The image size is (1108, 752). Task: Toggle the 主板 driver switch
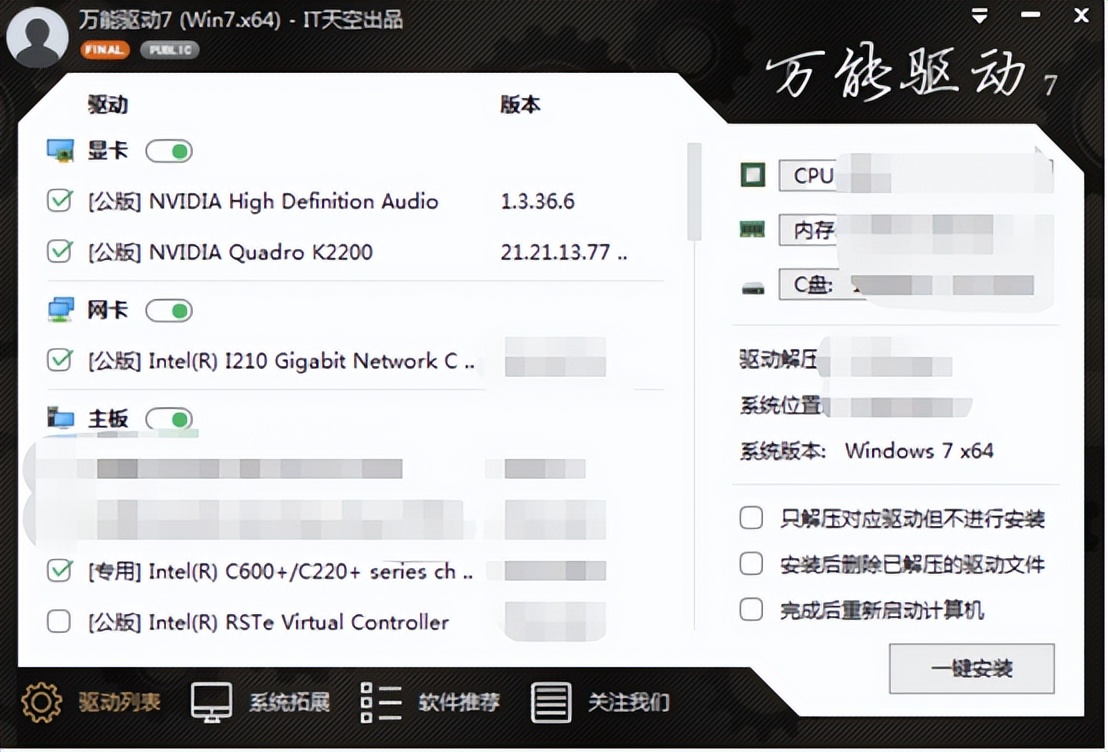[x=169, y=419]
